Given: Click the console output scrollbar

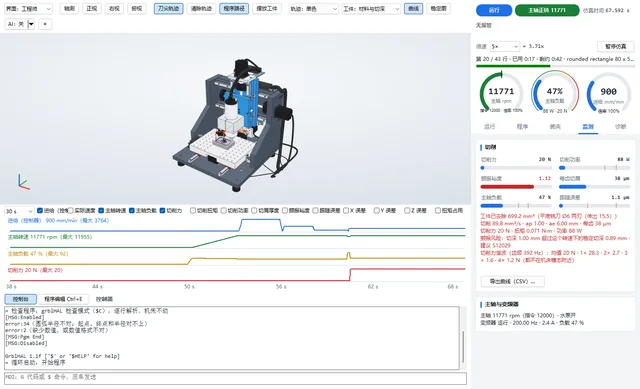Looking at the screenshot, I should [x=463, y=347].
